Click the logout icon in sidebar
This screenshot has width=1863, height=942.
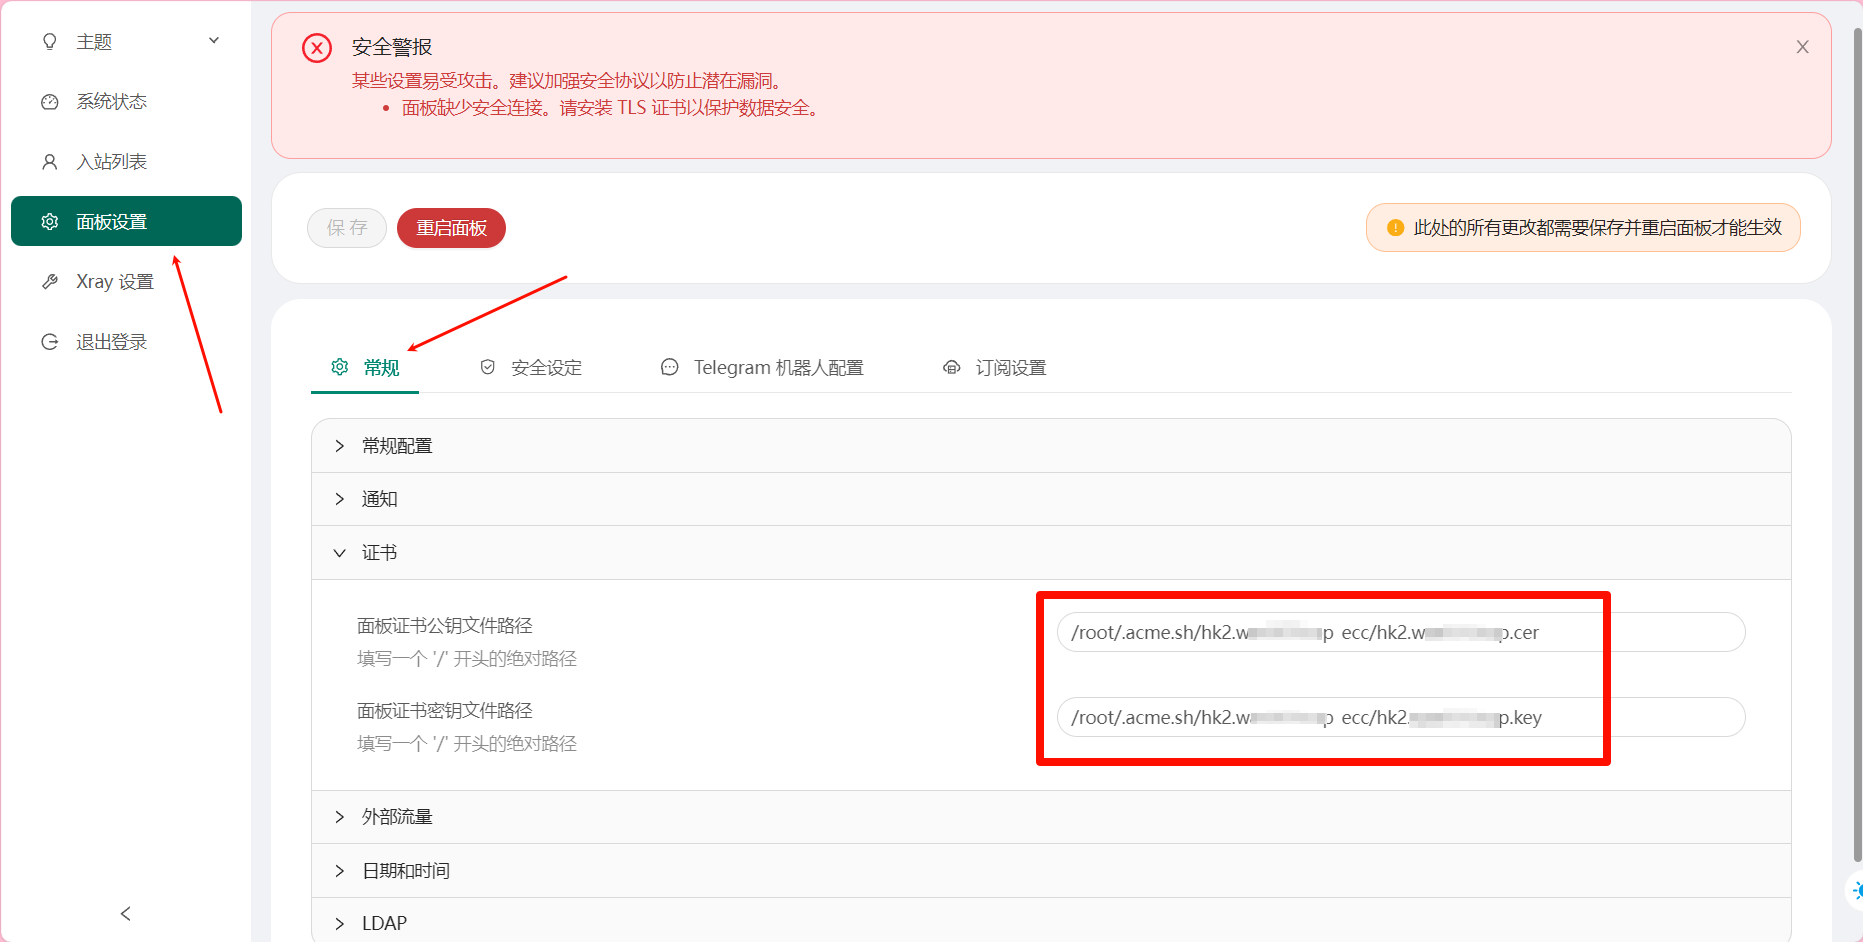pos(49,342)
